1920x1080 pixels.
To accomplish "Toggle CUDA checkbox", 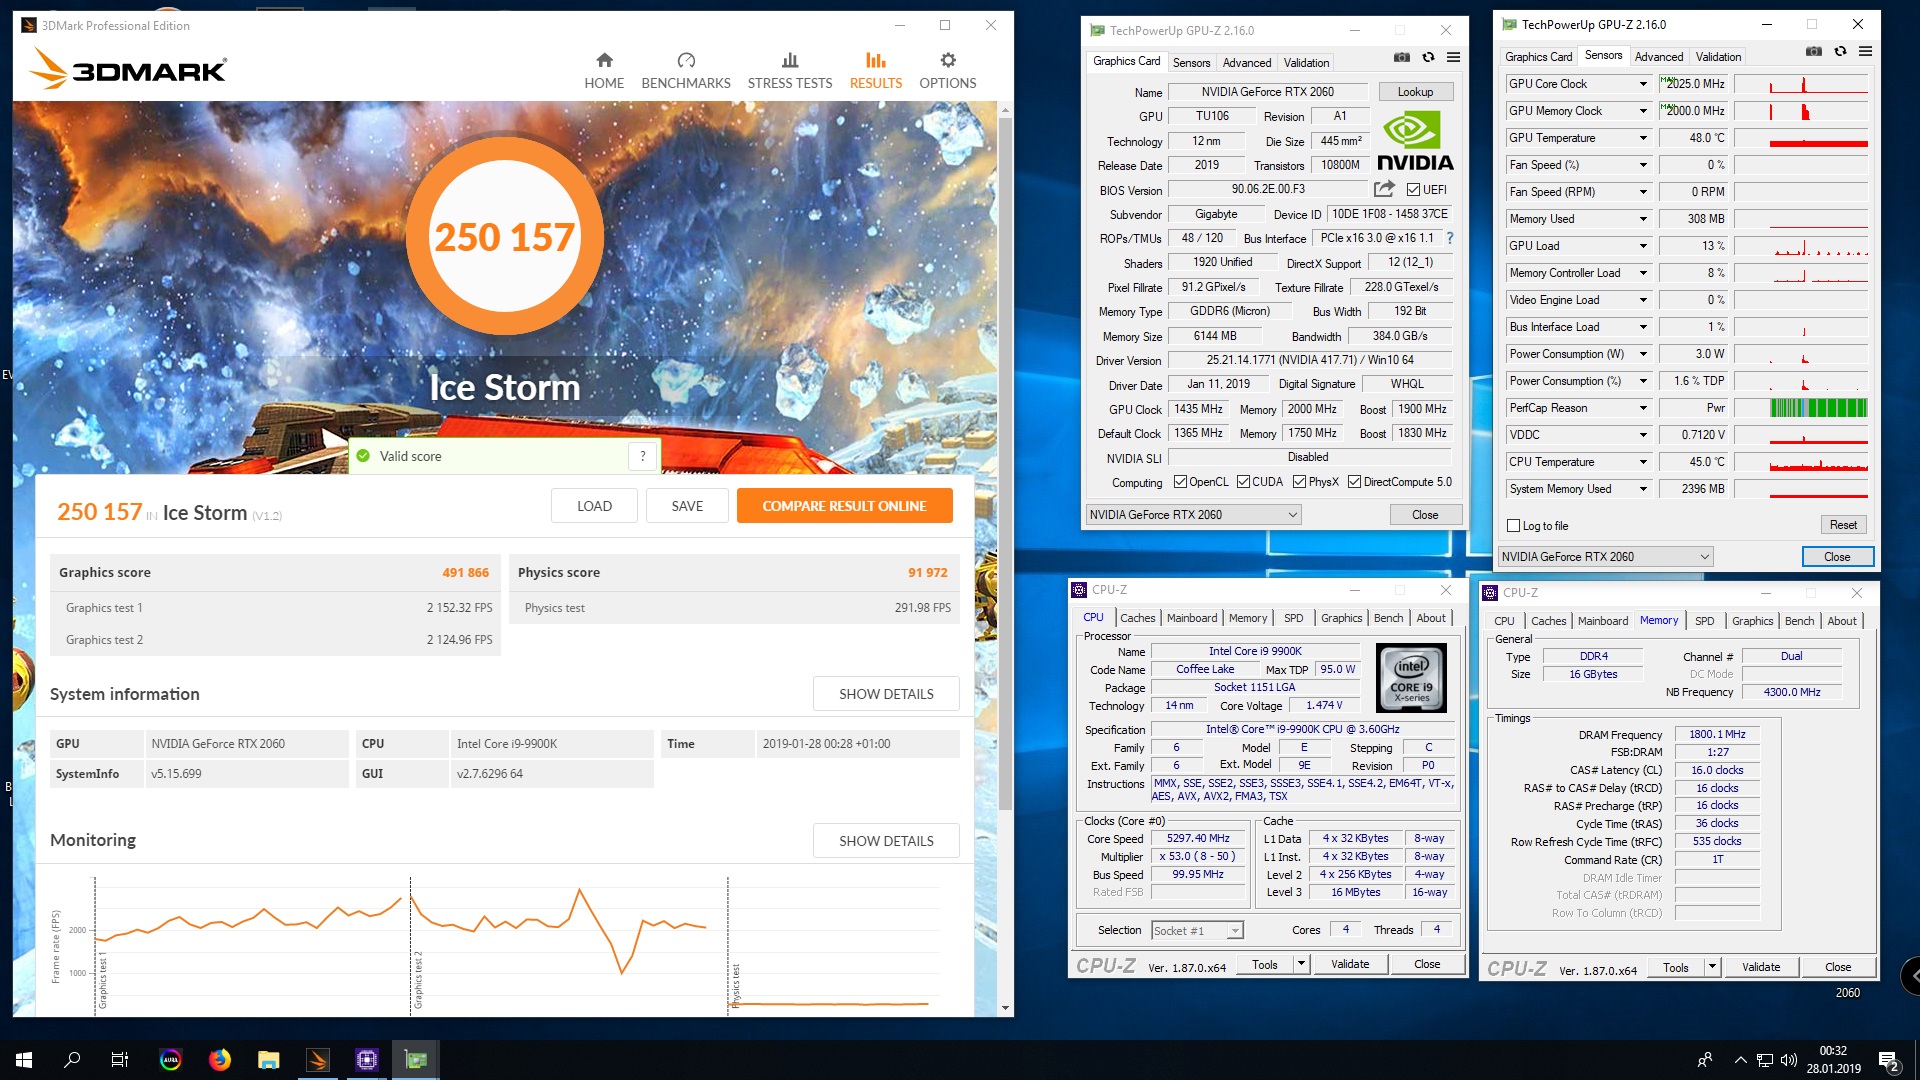I will tap(1244, 482).
